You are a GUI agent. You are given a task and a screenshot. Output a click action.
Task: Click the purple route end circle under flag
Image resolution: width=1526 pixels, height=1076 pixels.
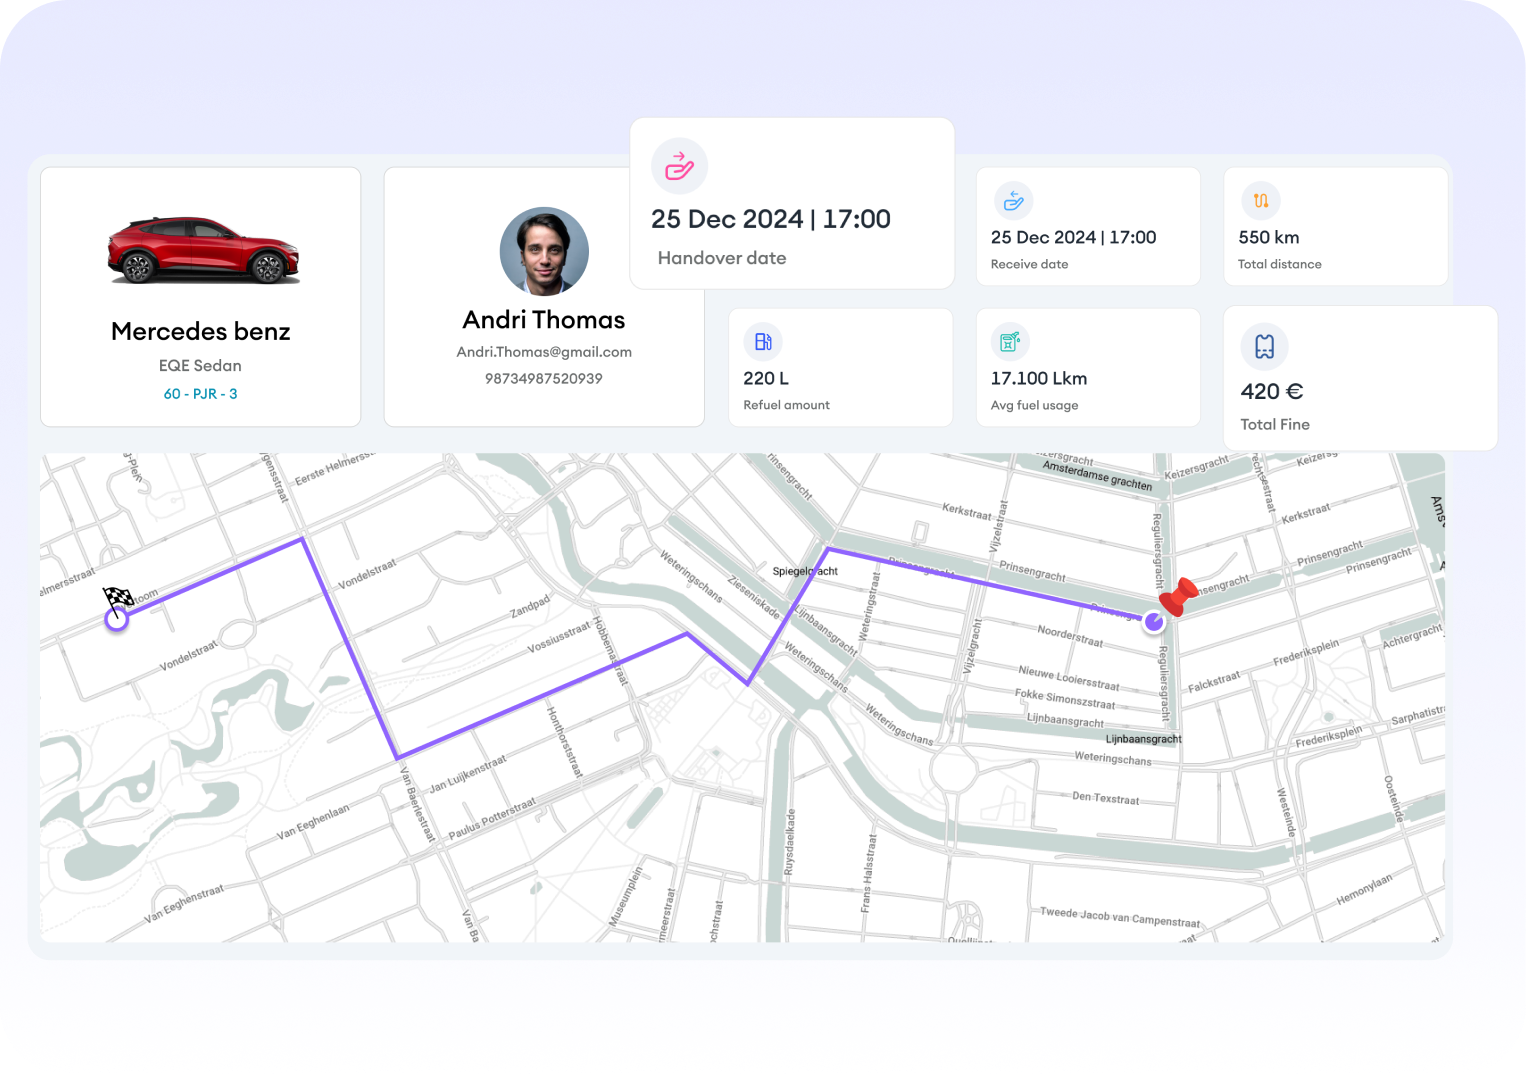(x=117, y=620)
